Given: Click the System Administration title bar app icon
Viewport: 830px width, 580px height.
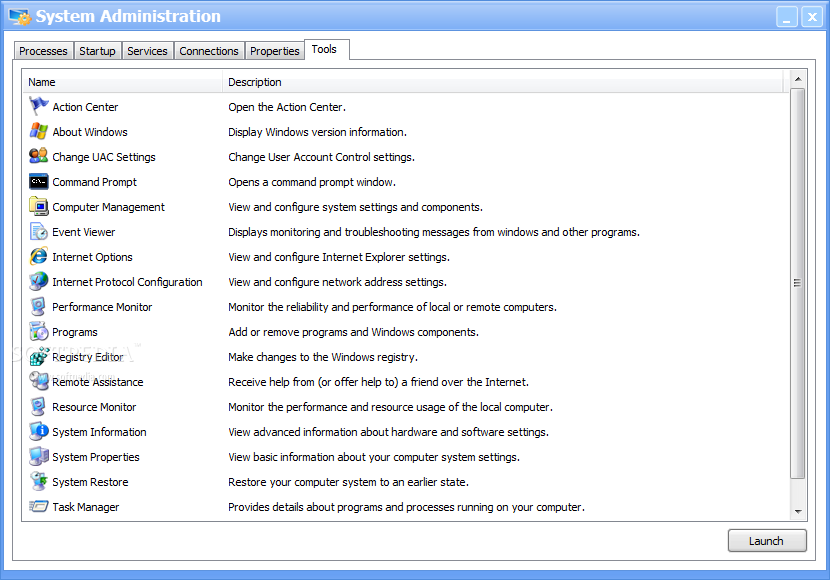Looking at the screenshot, I should [x=20, y=16].
